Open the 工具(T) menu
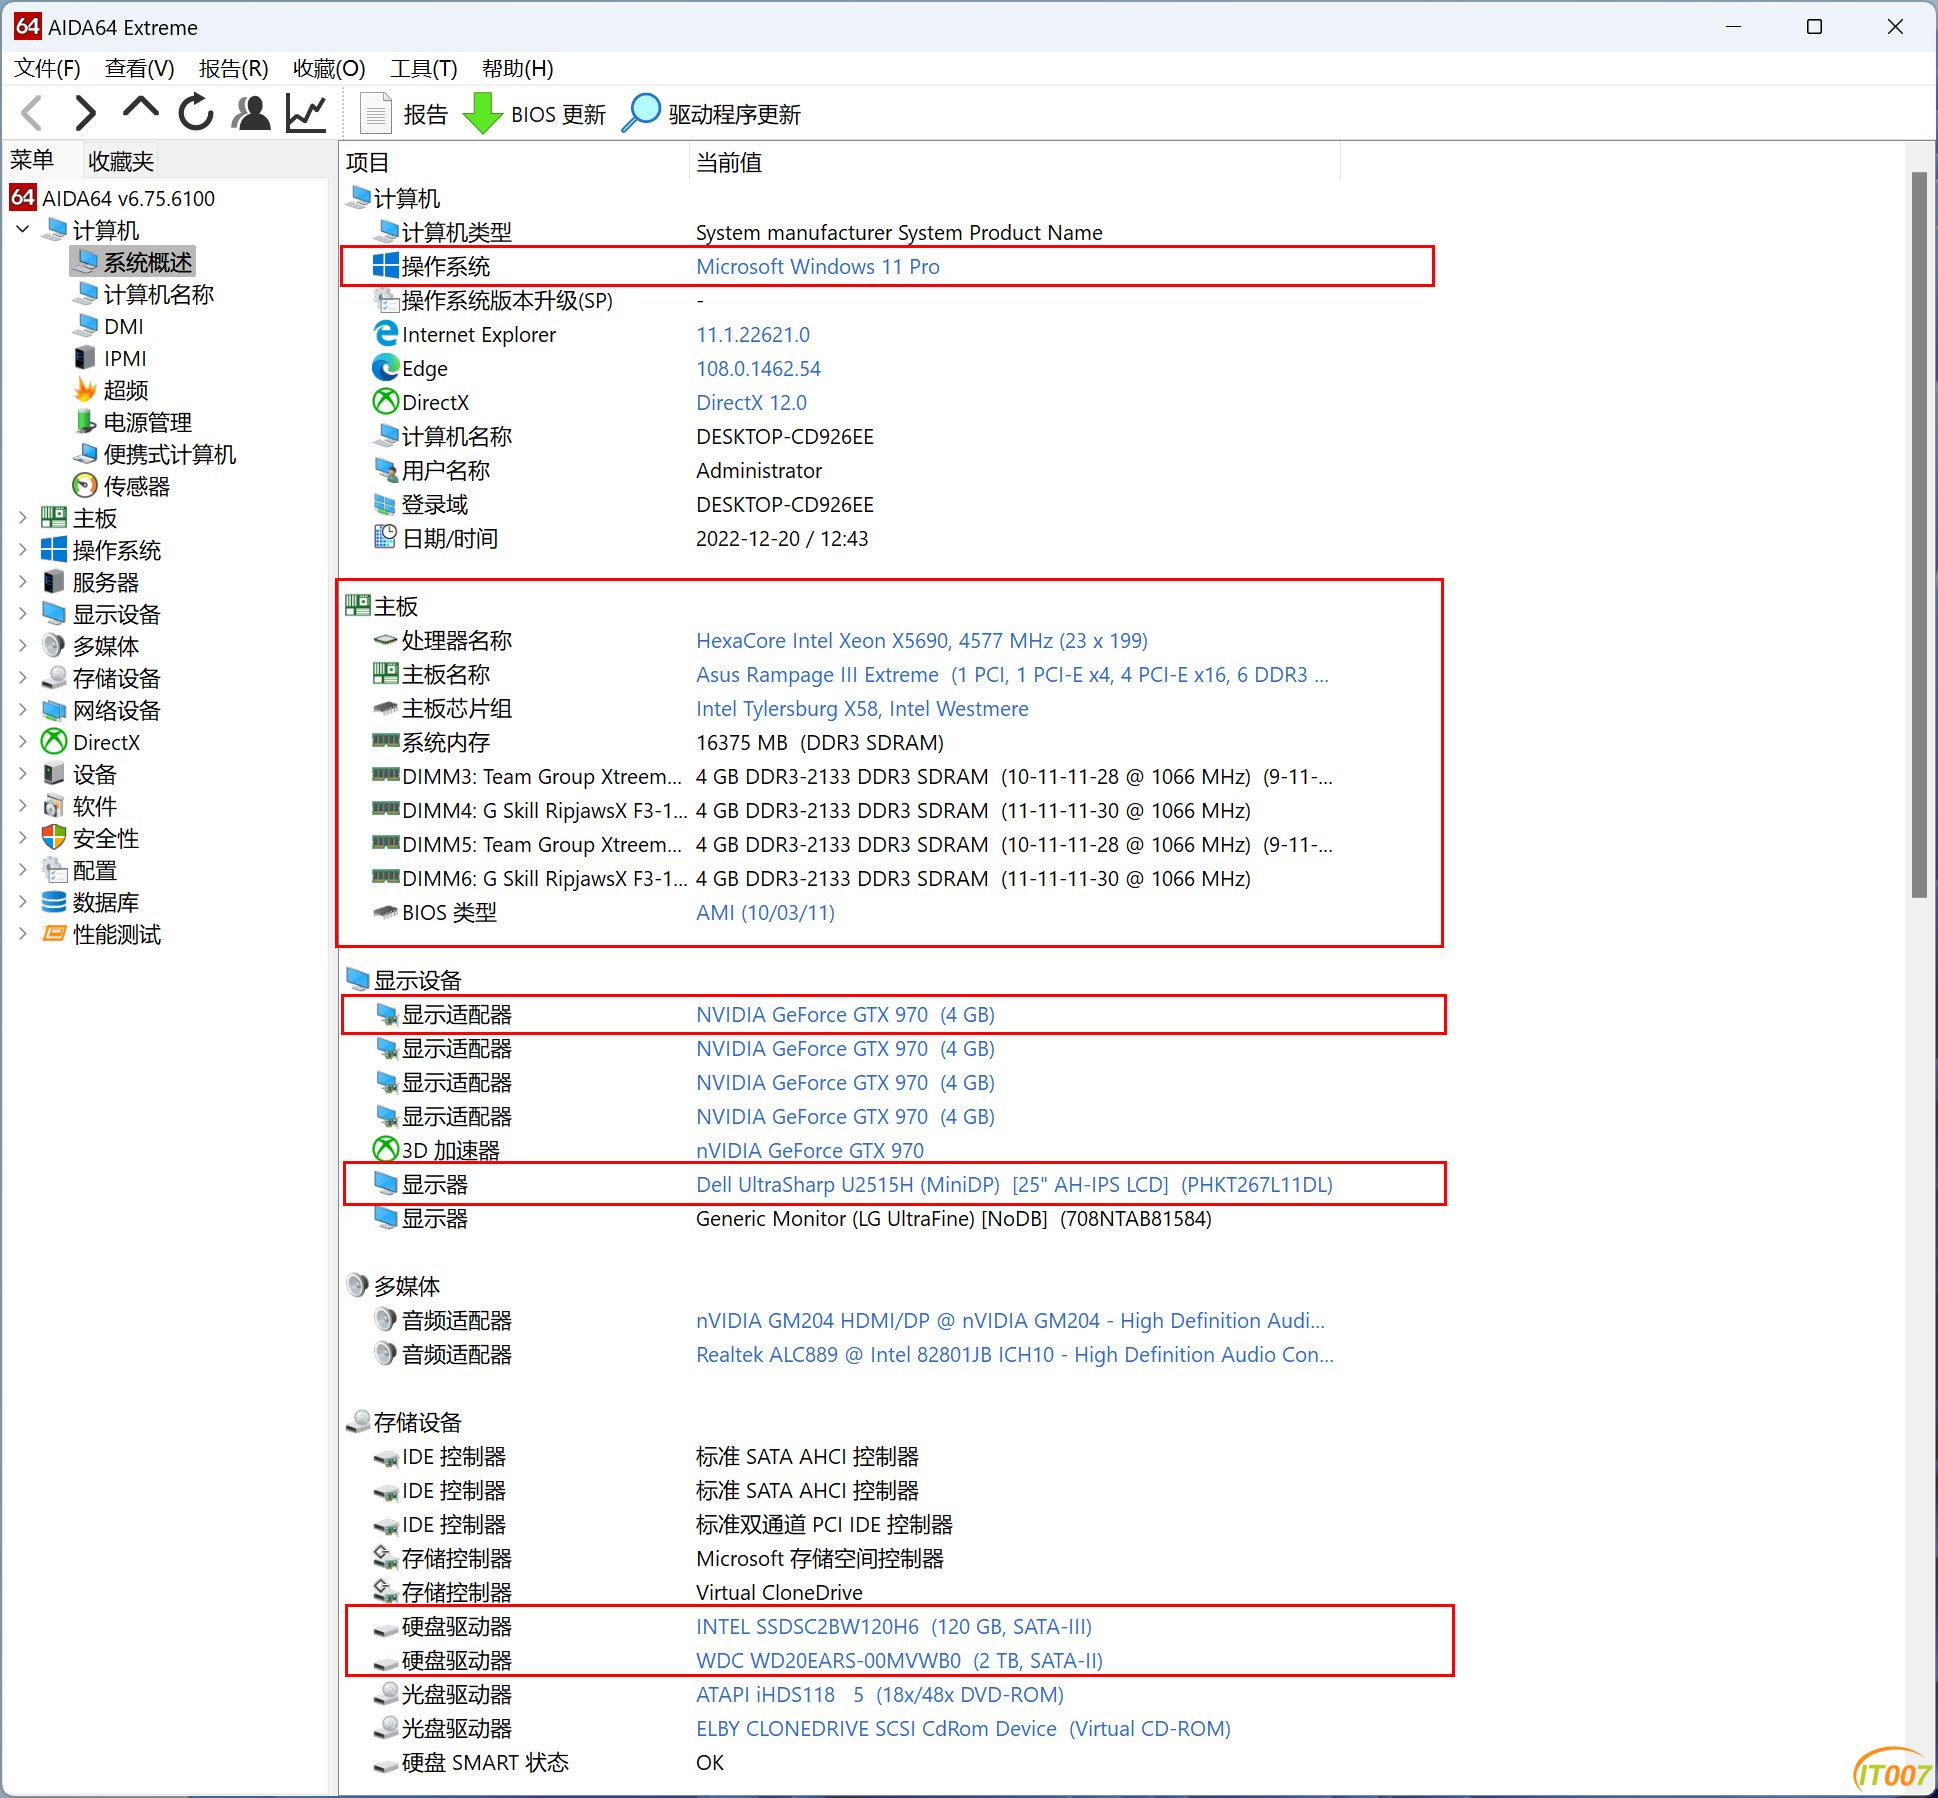 coord(424,68)
